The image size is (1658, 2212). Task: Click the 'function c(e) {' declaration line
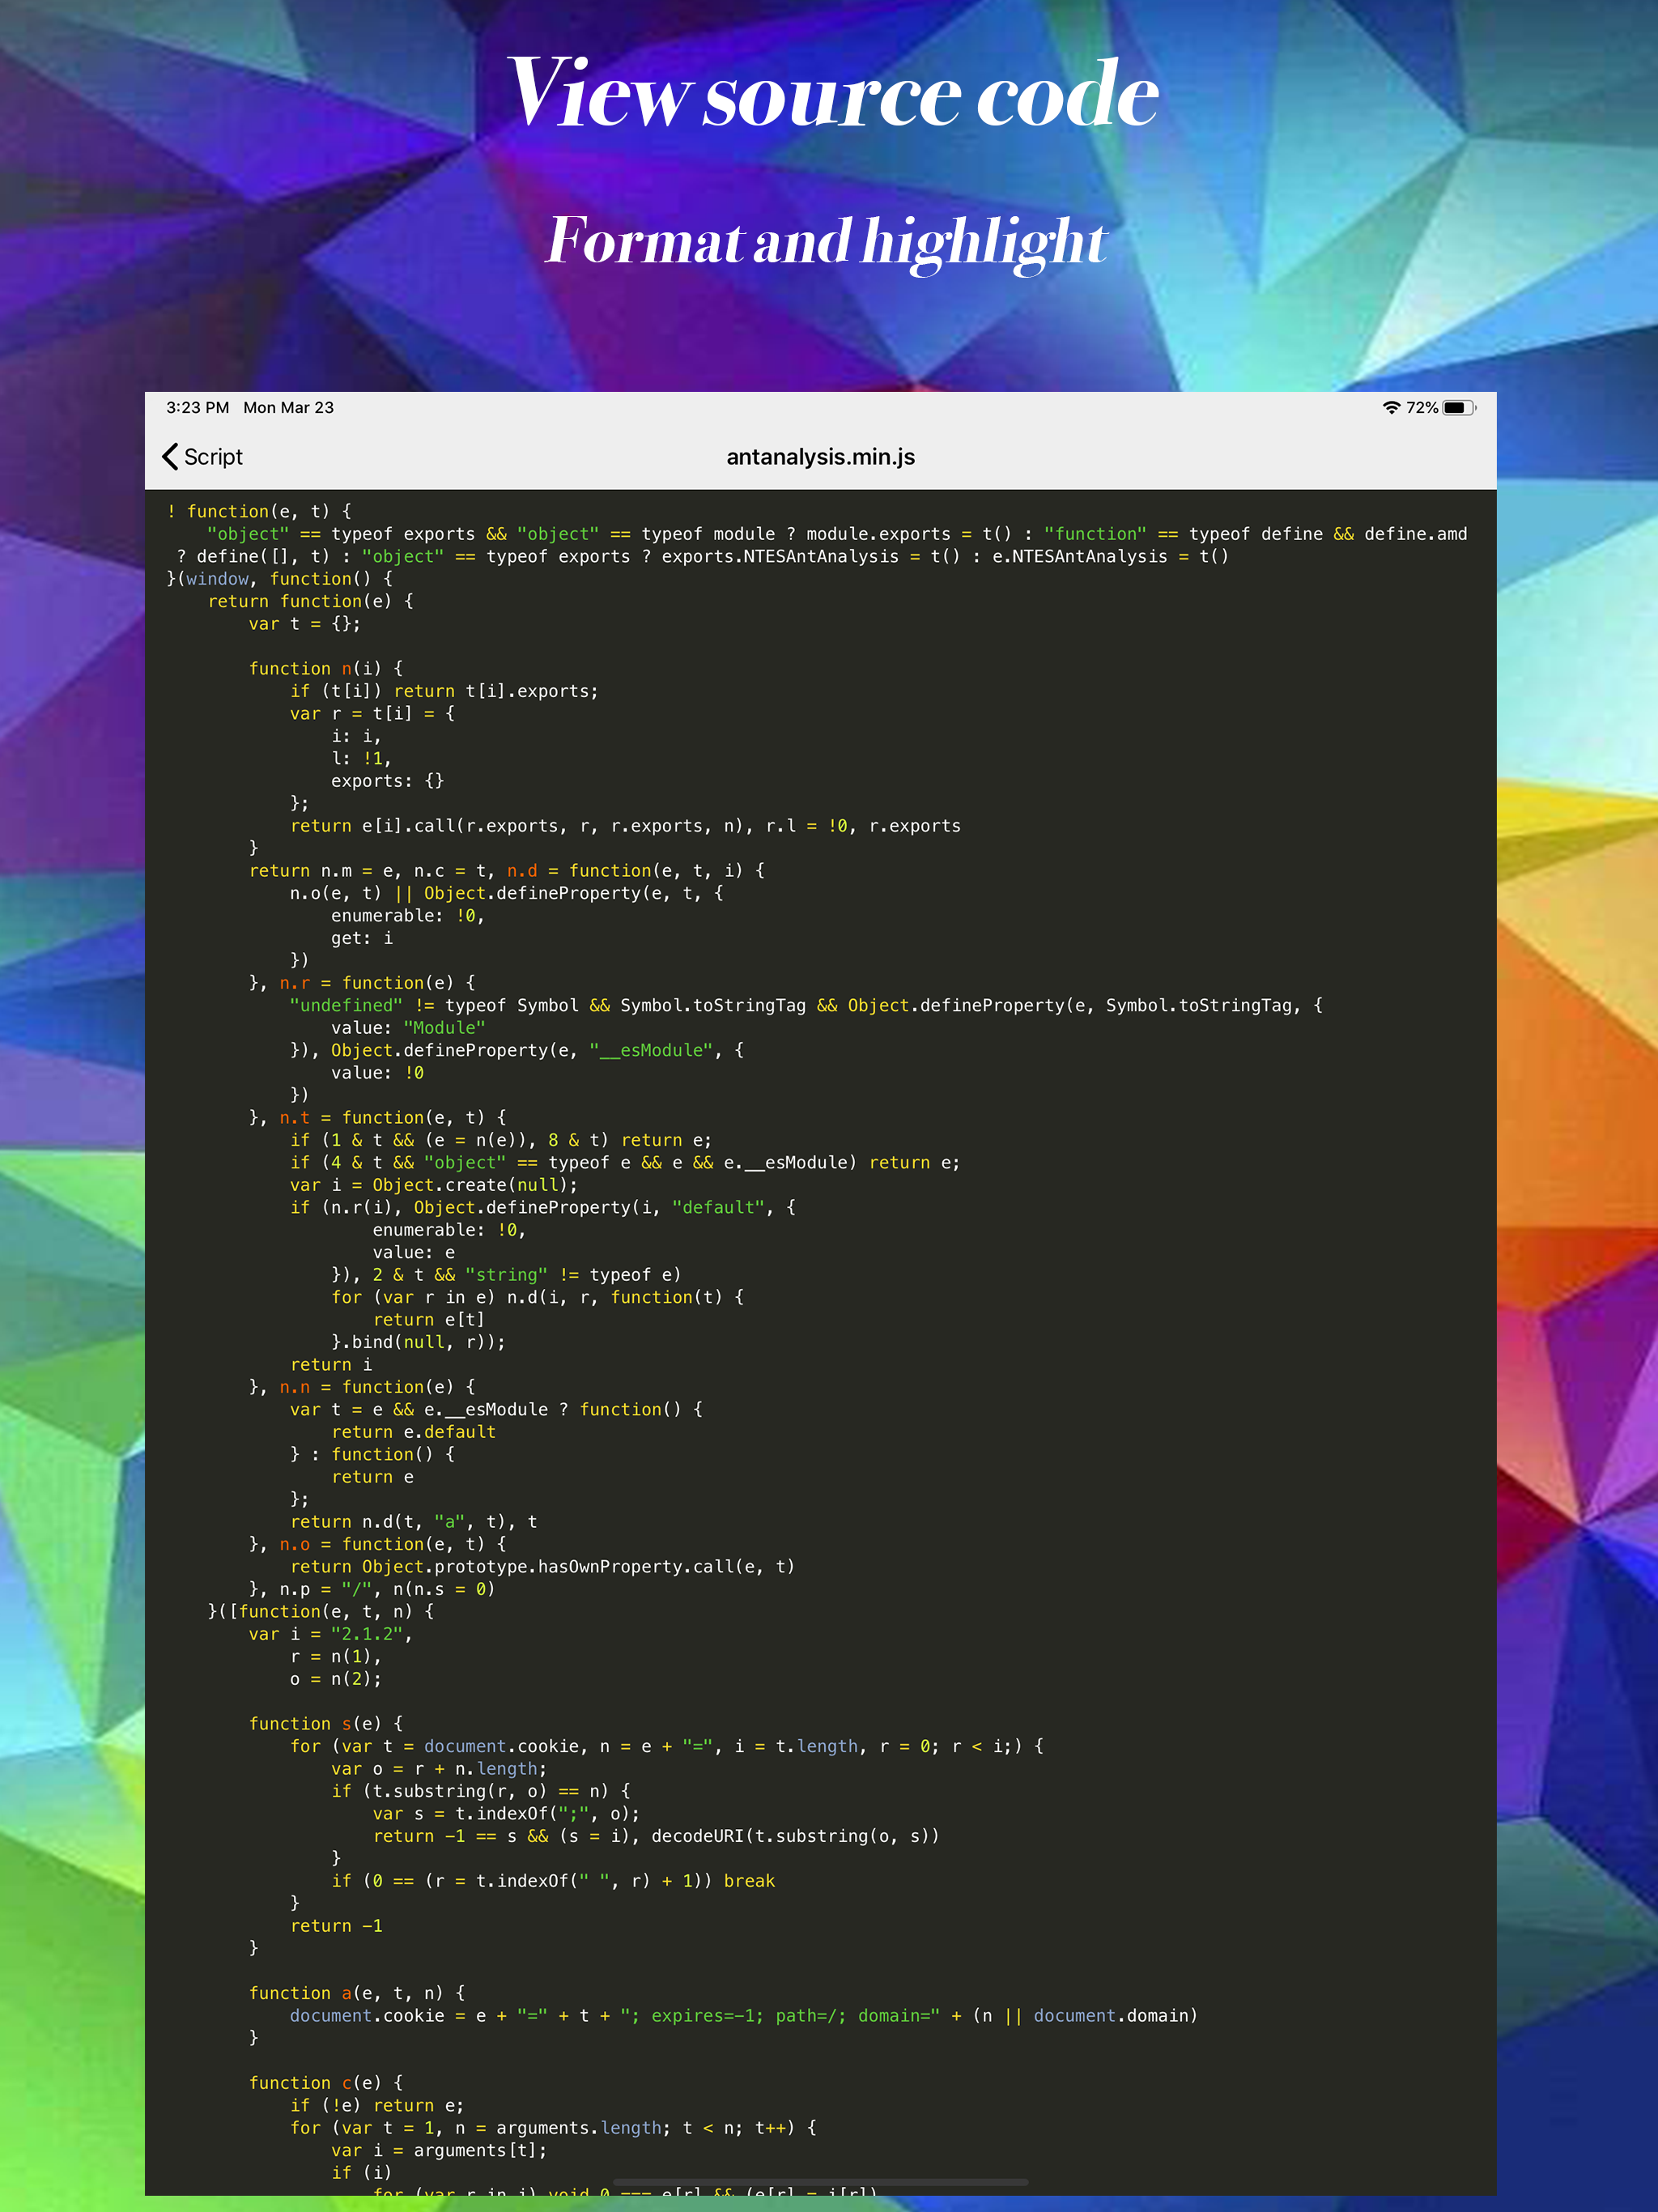click(x=326, y=2083)
